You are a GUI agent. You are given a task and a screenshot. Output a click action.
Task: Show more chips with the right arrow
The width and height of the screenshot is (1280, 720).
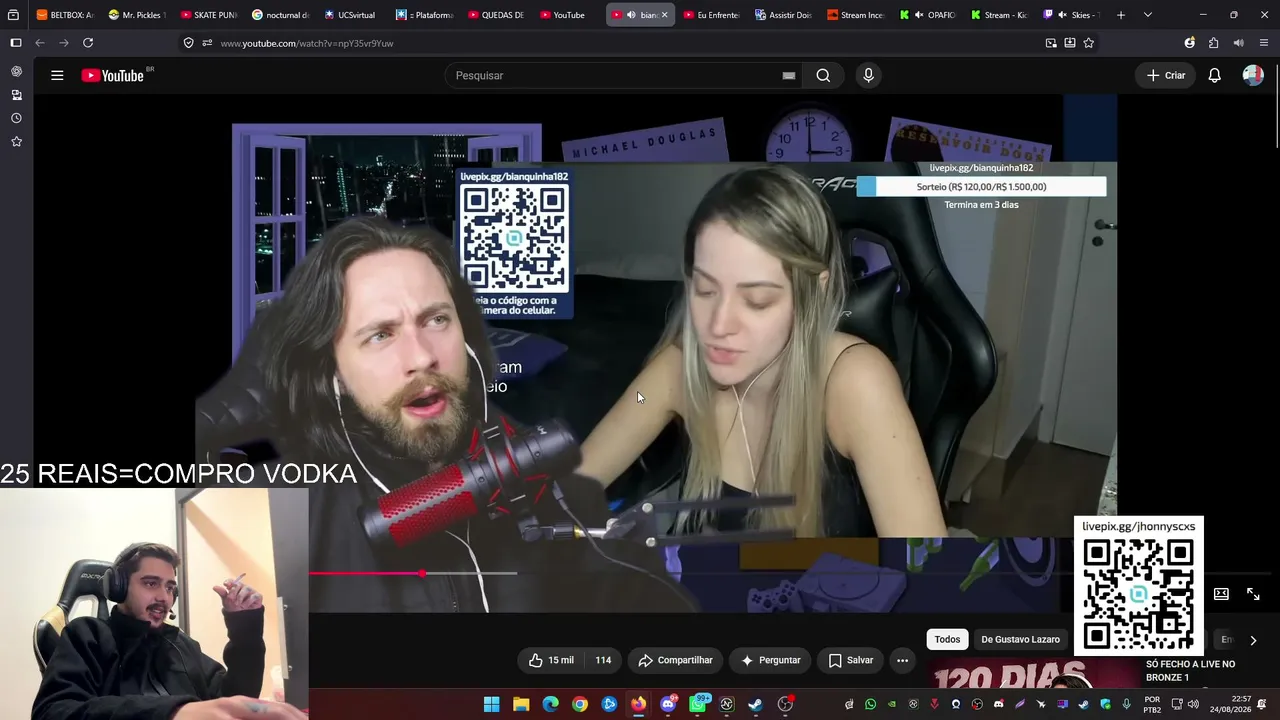(x=1253, y=640)
